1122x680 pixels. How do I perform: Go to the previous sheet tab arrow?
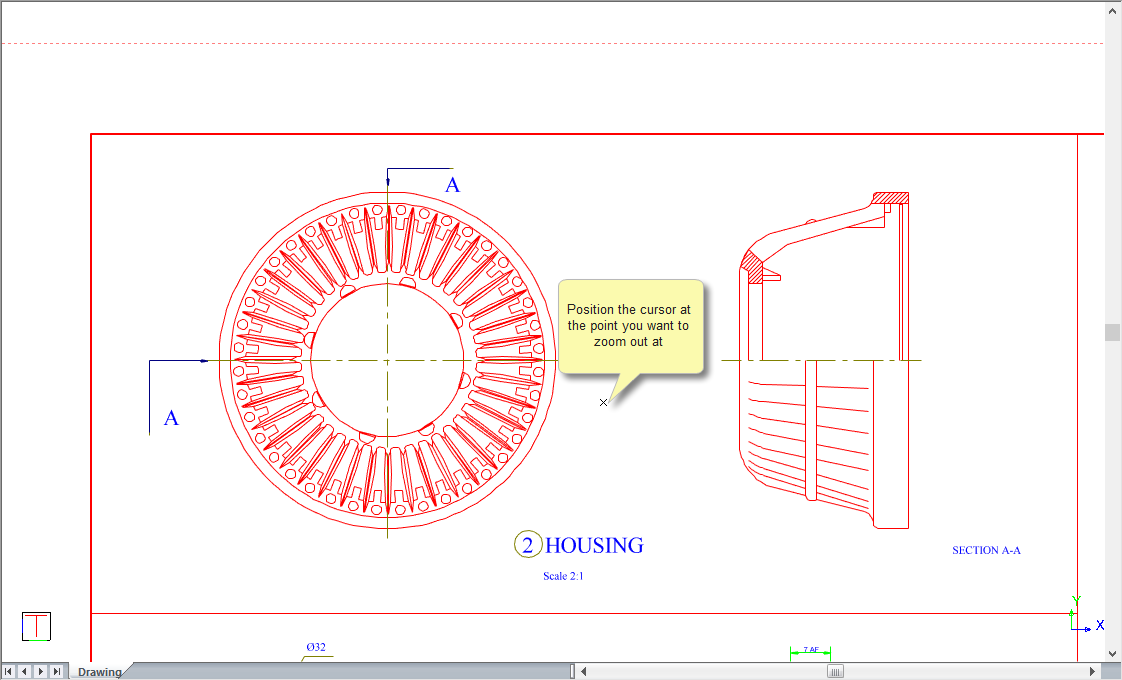click(25, 672)
